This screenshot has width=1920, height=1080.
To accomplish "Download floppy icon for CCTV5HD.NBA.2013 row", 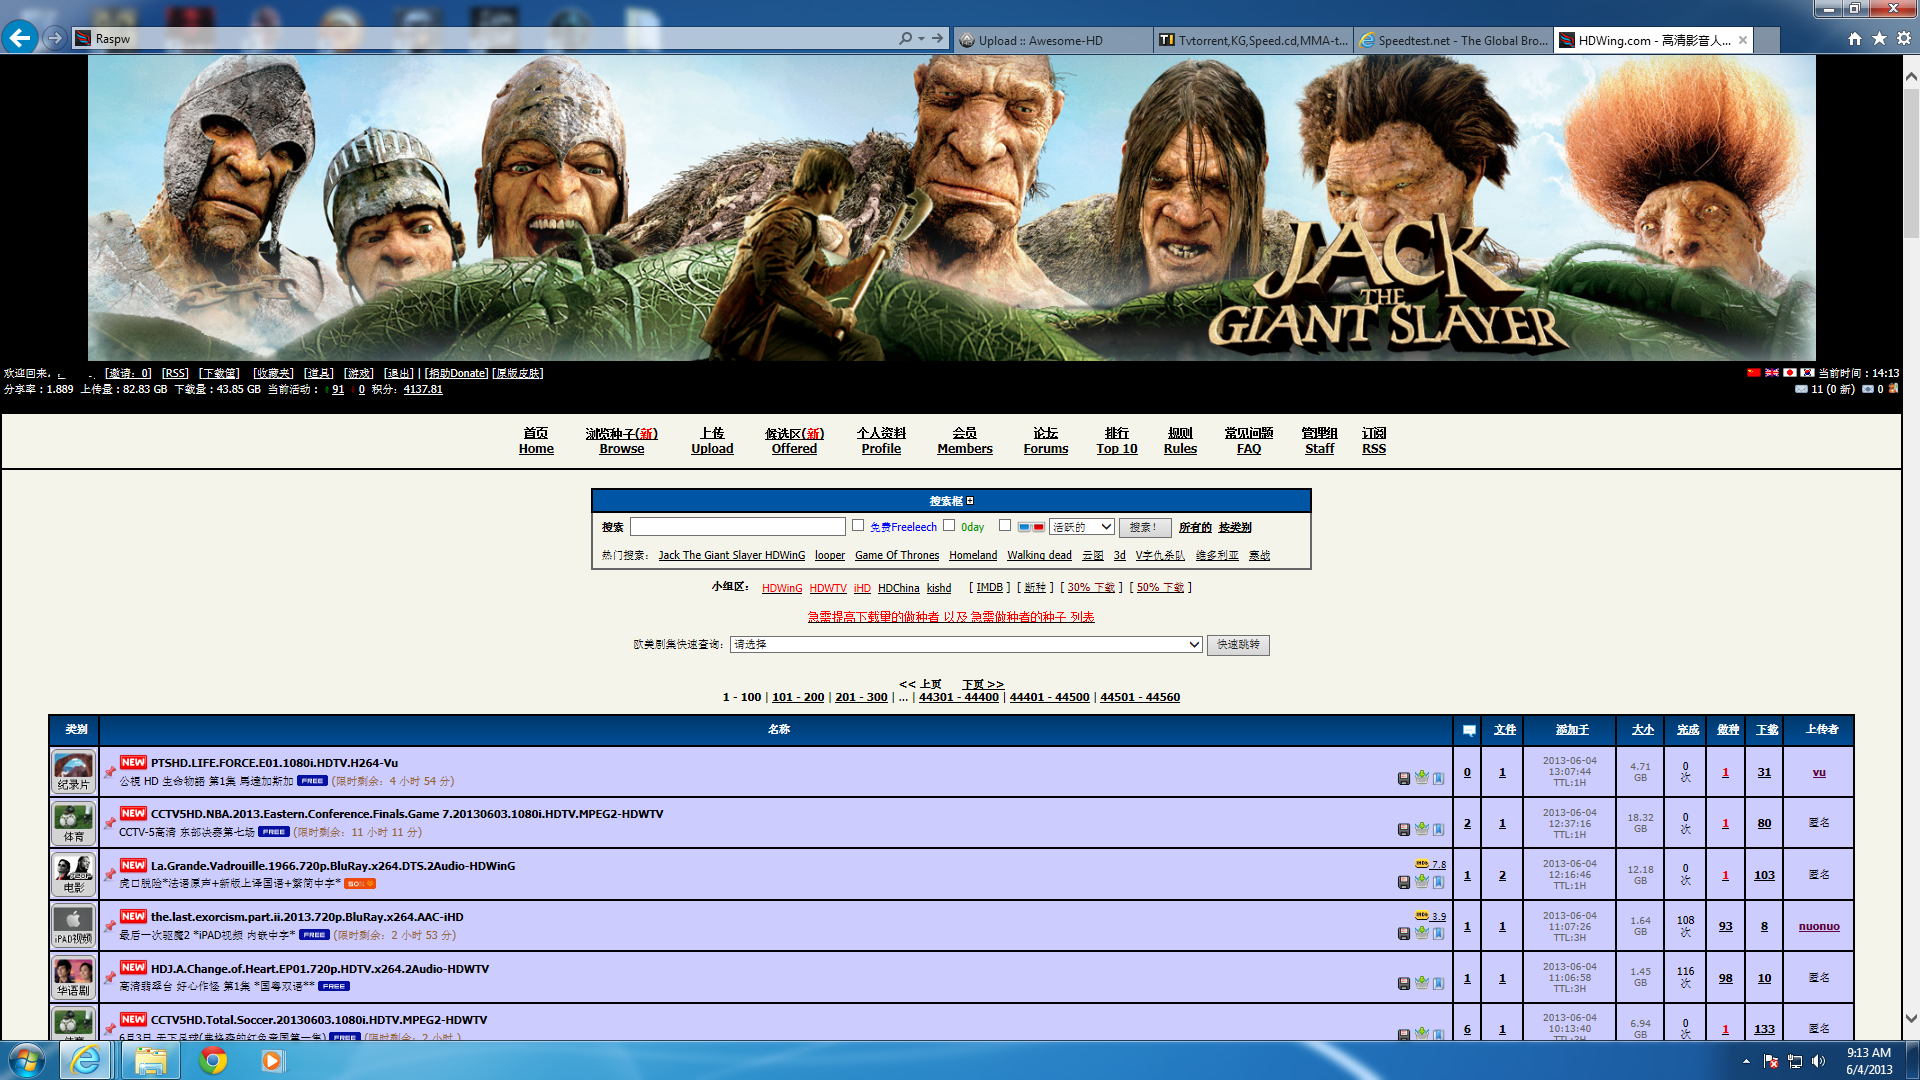I will 1404,829.
